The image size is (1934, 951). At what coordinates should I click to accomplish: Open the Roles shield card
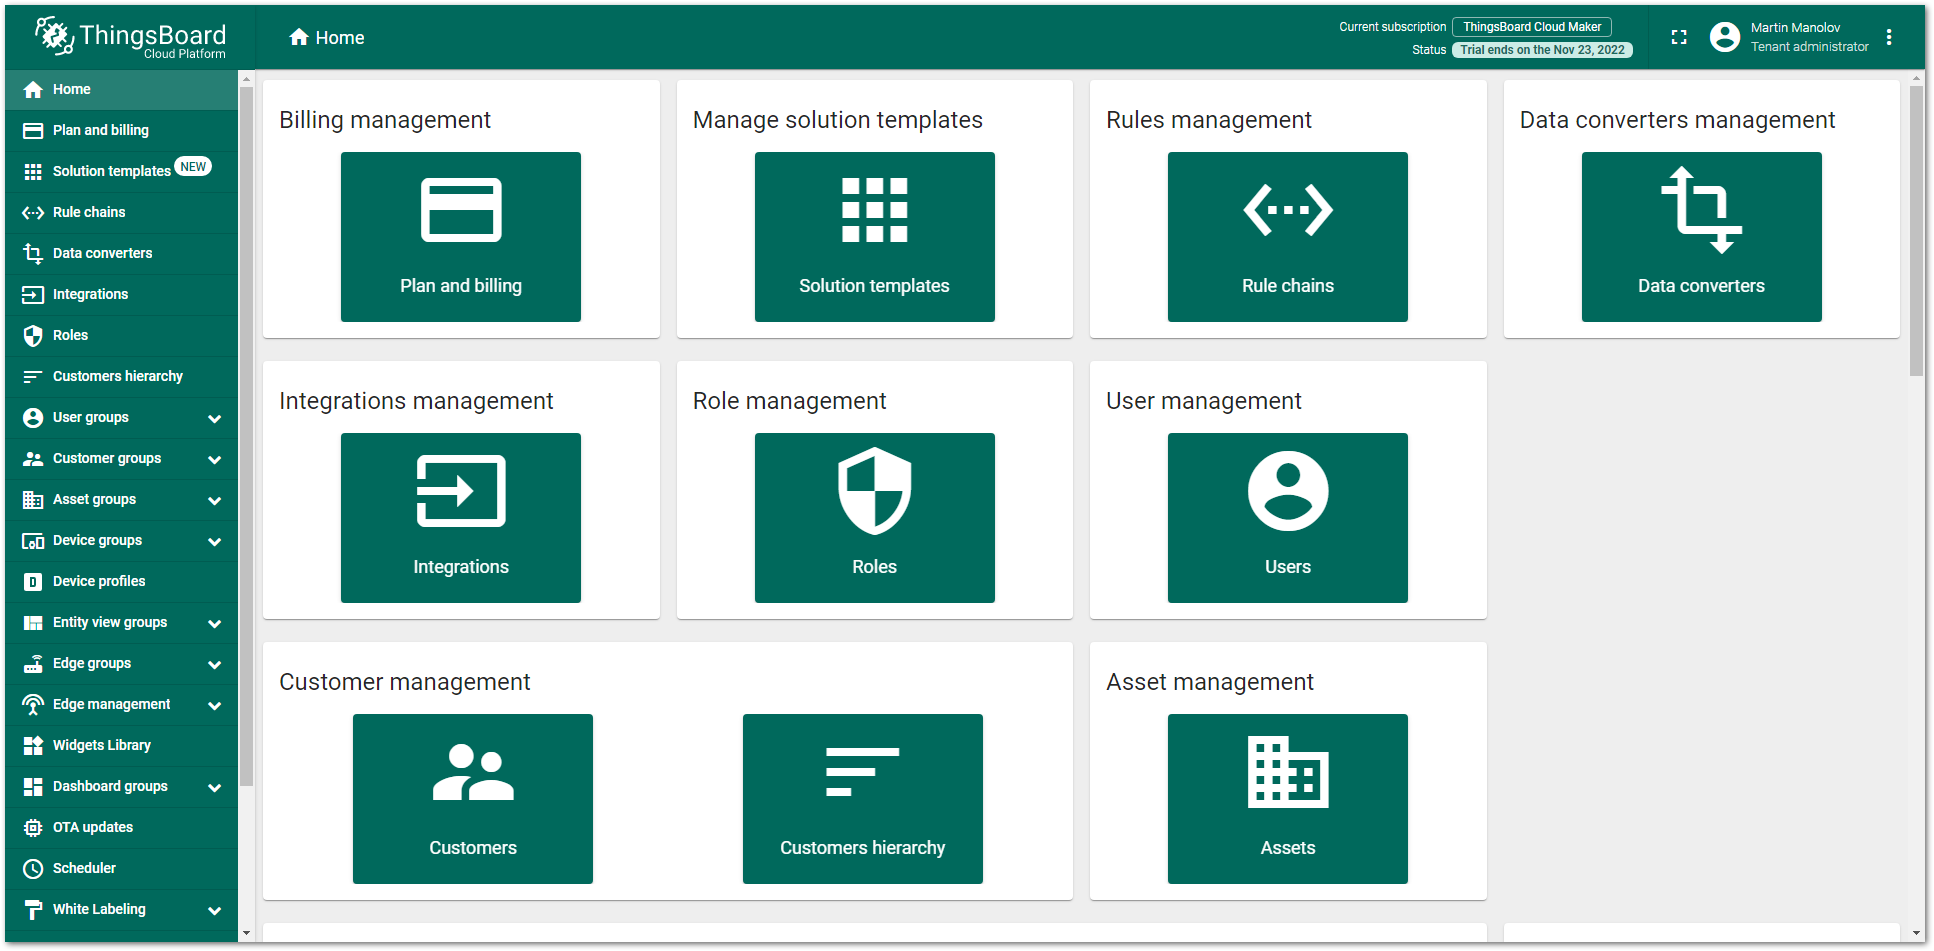click(874, 517)
